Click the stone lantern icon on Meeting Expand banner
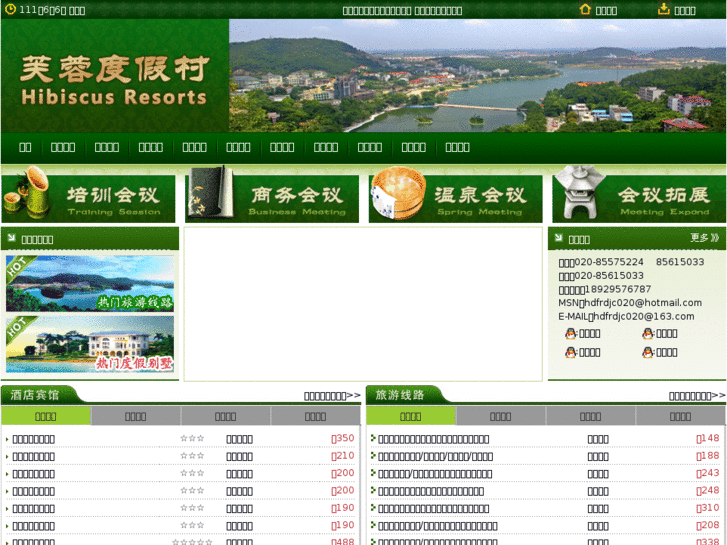Screen dimensions: 727x545 pyautogui.click(x=579, y=193)
